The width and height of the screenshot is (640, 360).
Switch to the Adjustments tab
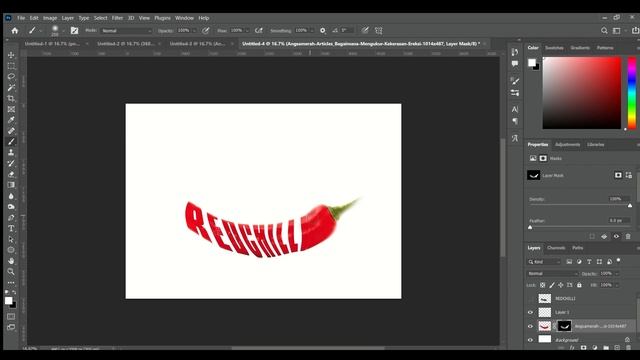tap(567, 144)
